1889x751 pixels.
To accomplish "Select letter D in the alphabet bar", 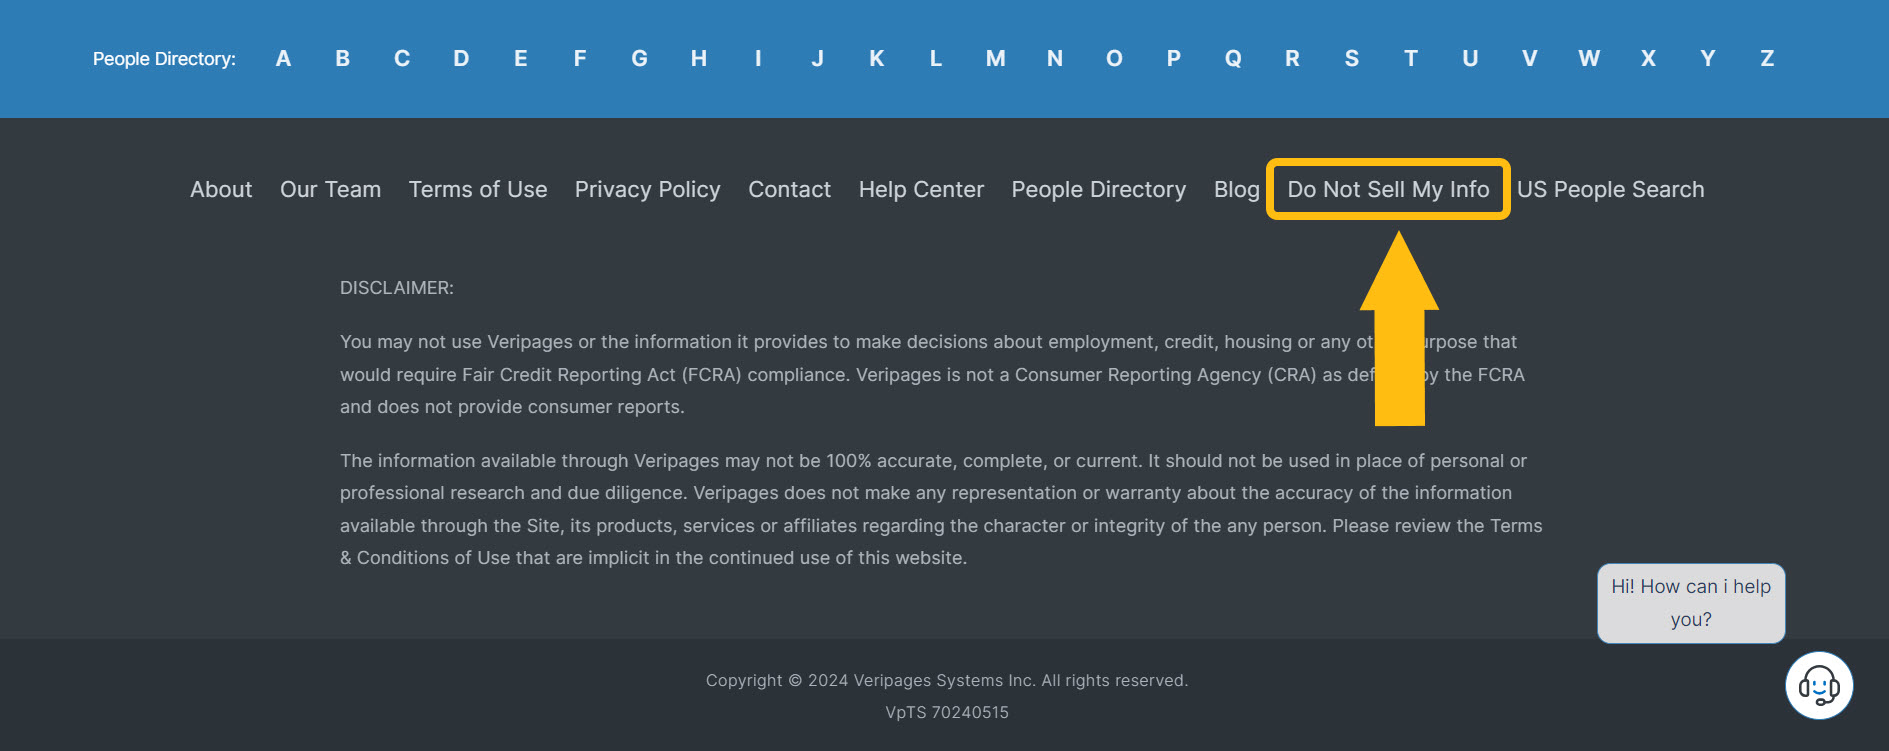I will pos(461,59).
